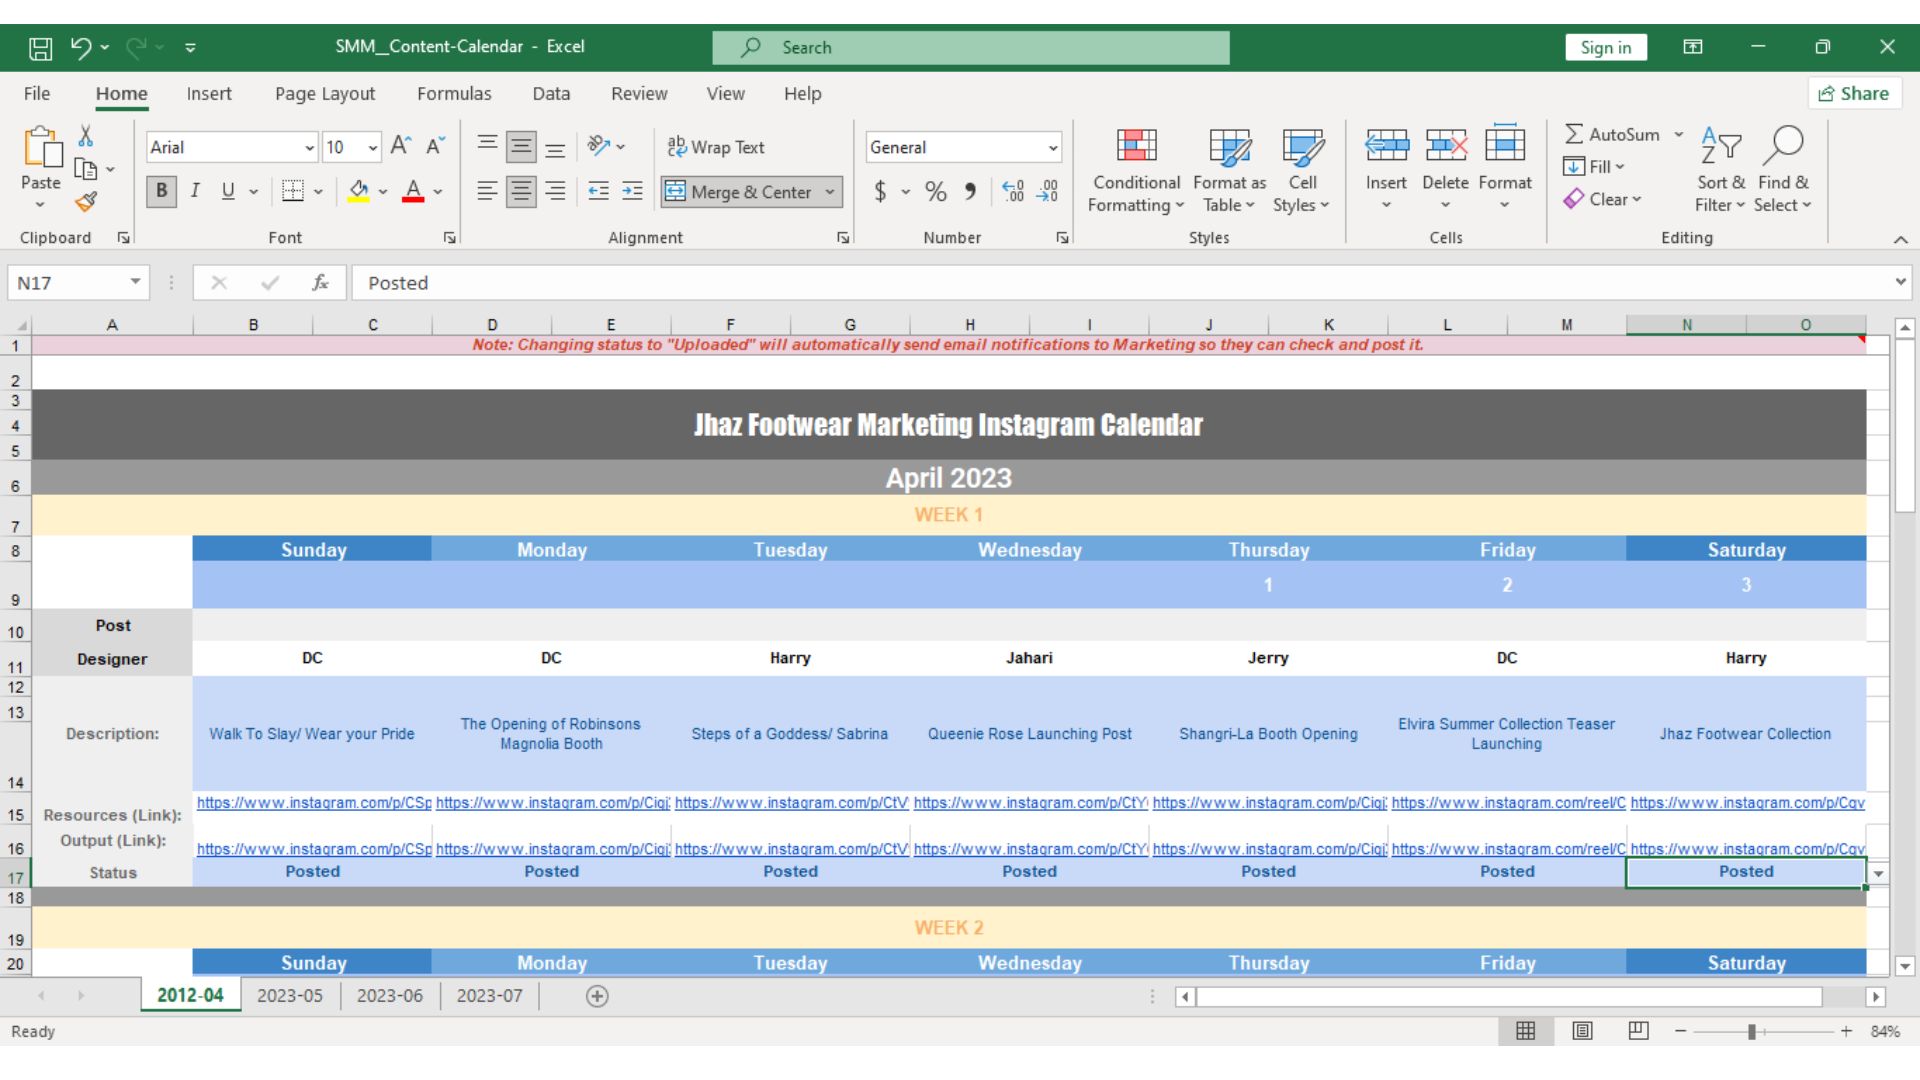Apply Comma Style icon
The image size is (1920, 1080).
pyautogui.click(x=970, y=191)
